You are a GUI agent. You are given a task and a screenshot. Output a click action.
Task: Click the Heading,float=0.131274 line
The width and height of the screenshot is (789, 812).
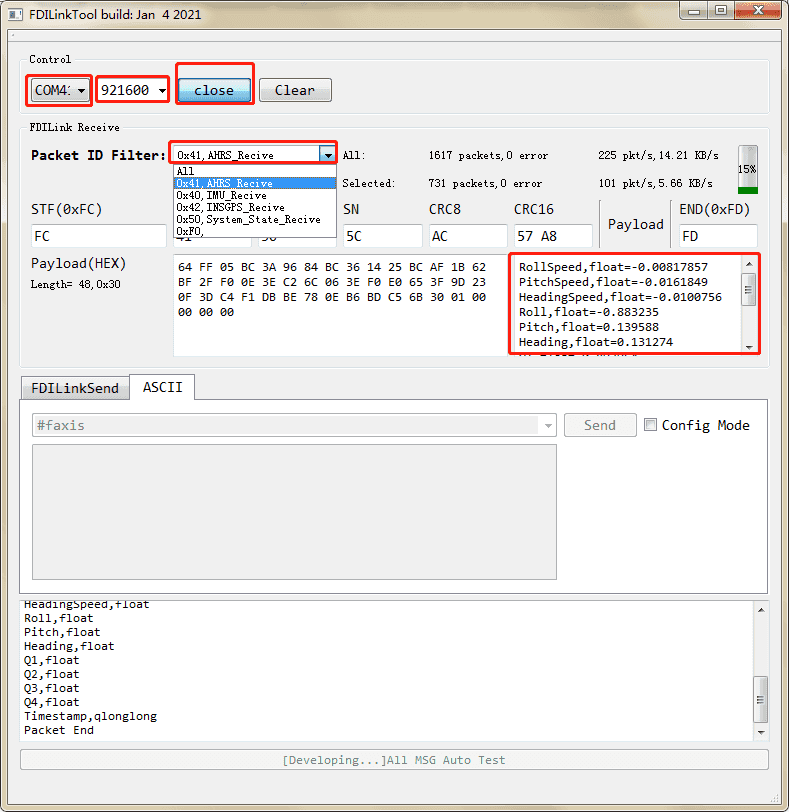(596, 342)
